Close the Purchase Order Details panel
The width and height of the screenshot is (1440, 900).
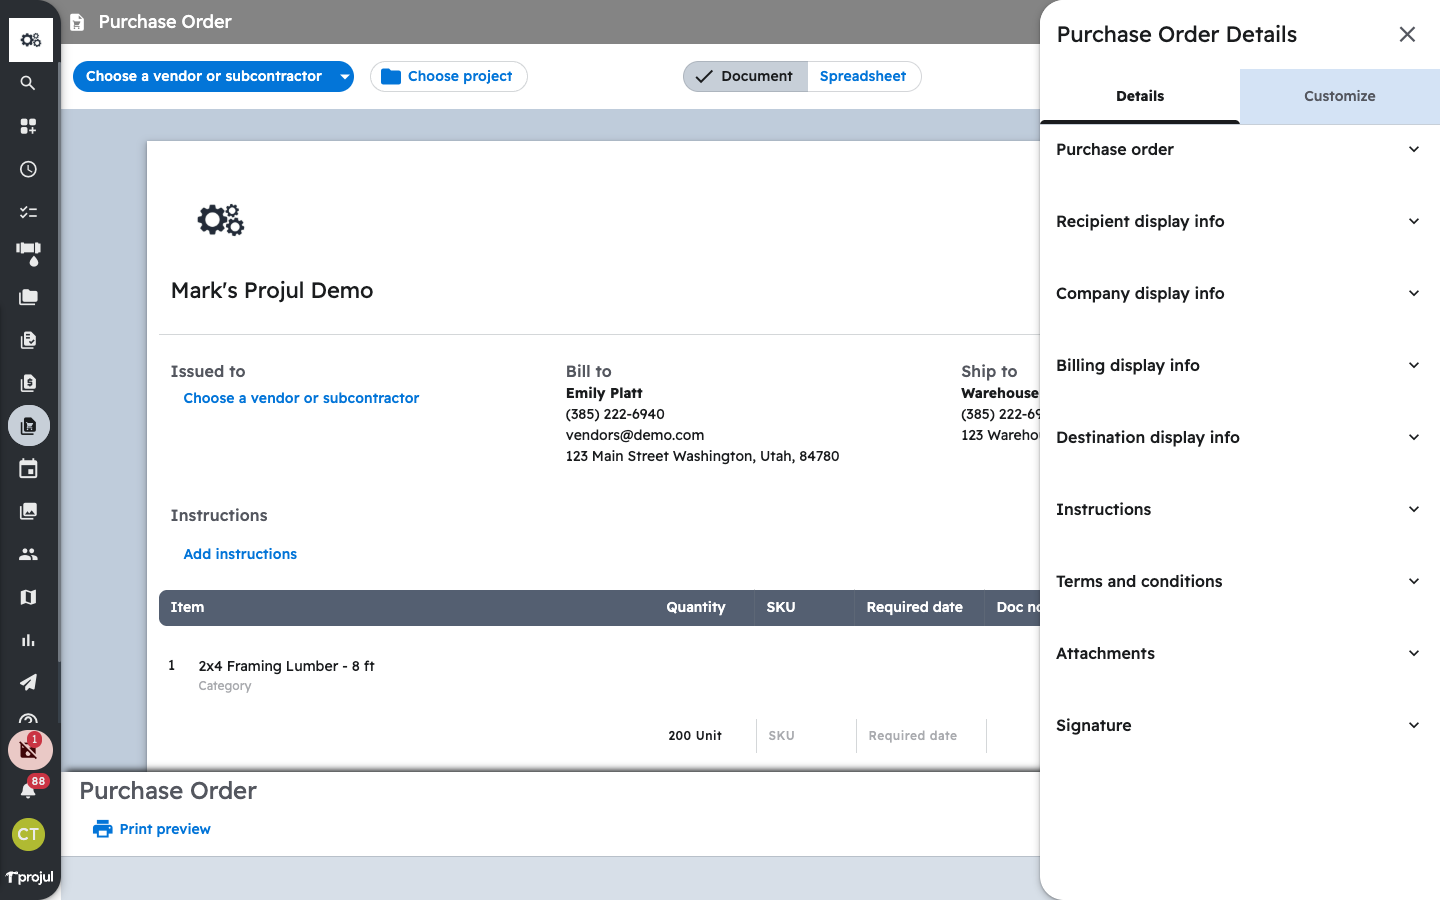[1407, 34]
